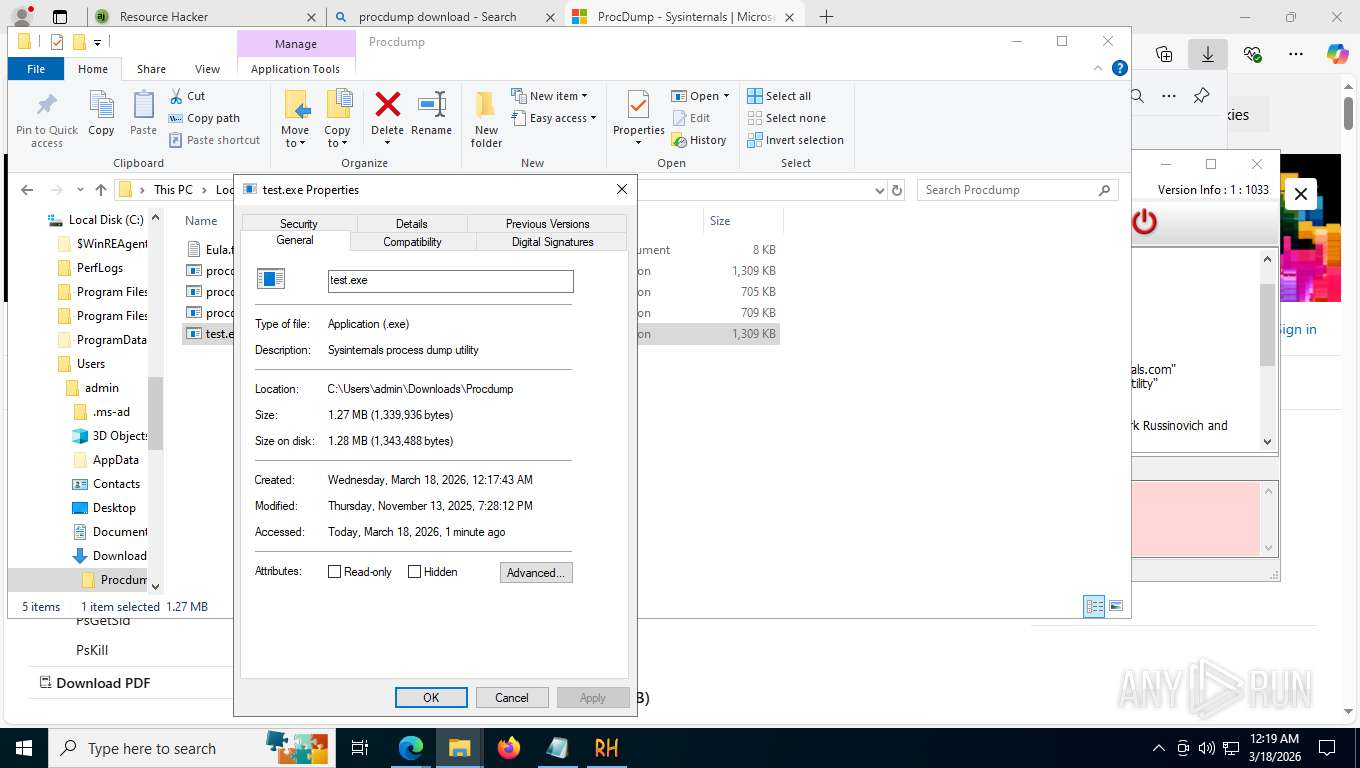Screen dimensions: 1360x768
Task: Click Select all in ribbon
Action: (779, 96)
